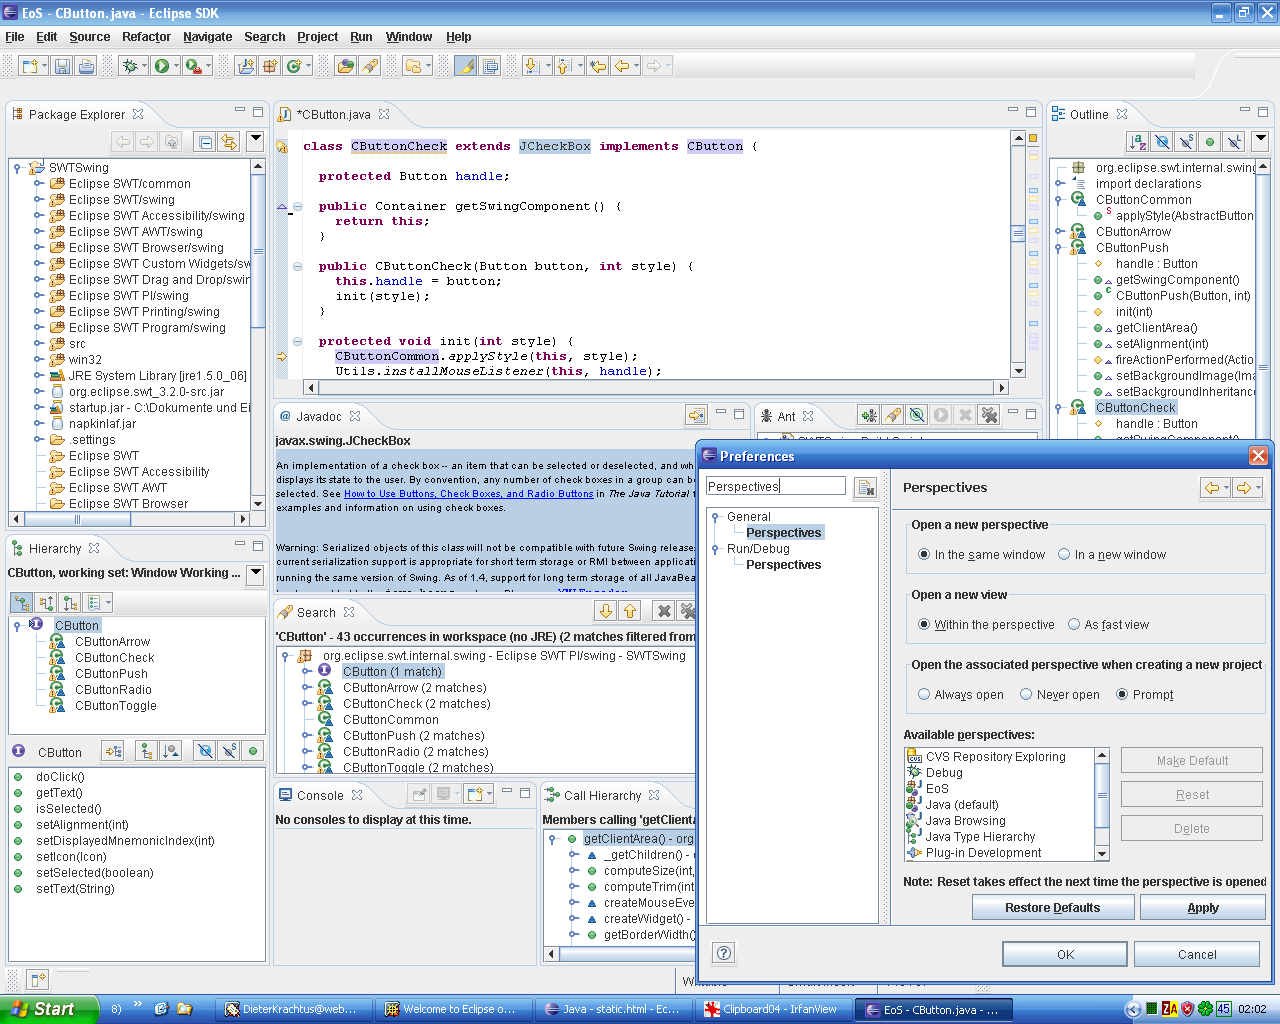Click Add Buildfiles in Ant view
The height and width of the screenshot is (1024, 1280).
(x=869, y=415)
